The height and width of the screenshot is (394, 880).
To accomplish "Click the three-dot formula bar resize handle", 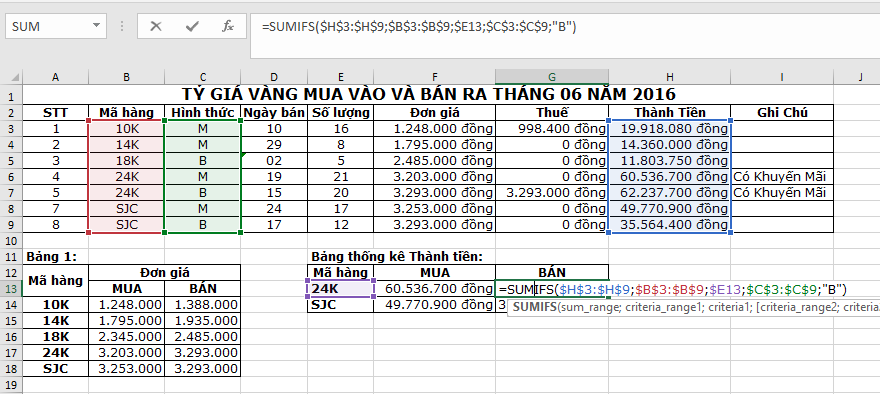I will pyautogui.click(x=122, y=26).
